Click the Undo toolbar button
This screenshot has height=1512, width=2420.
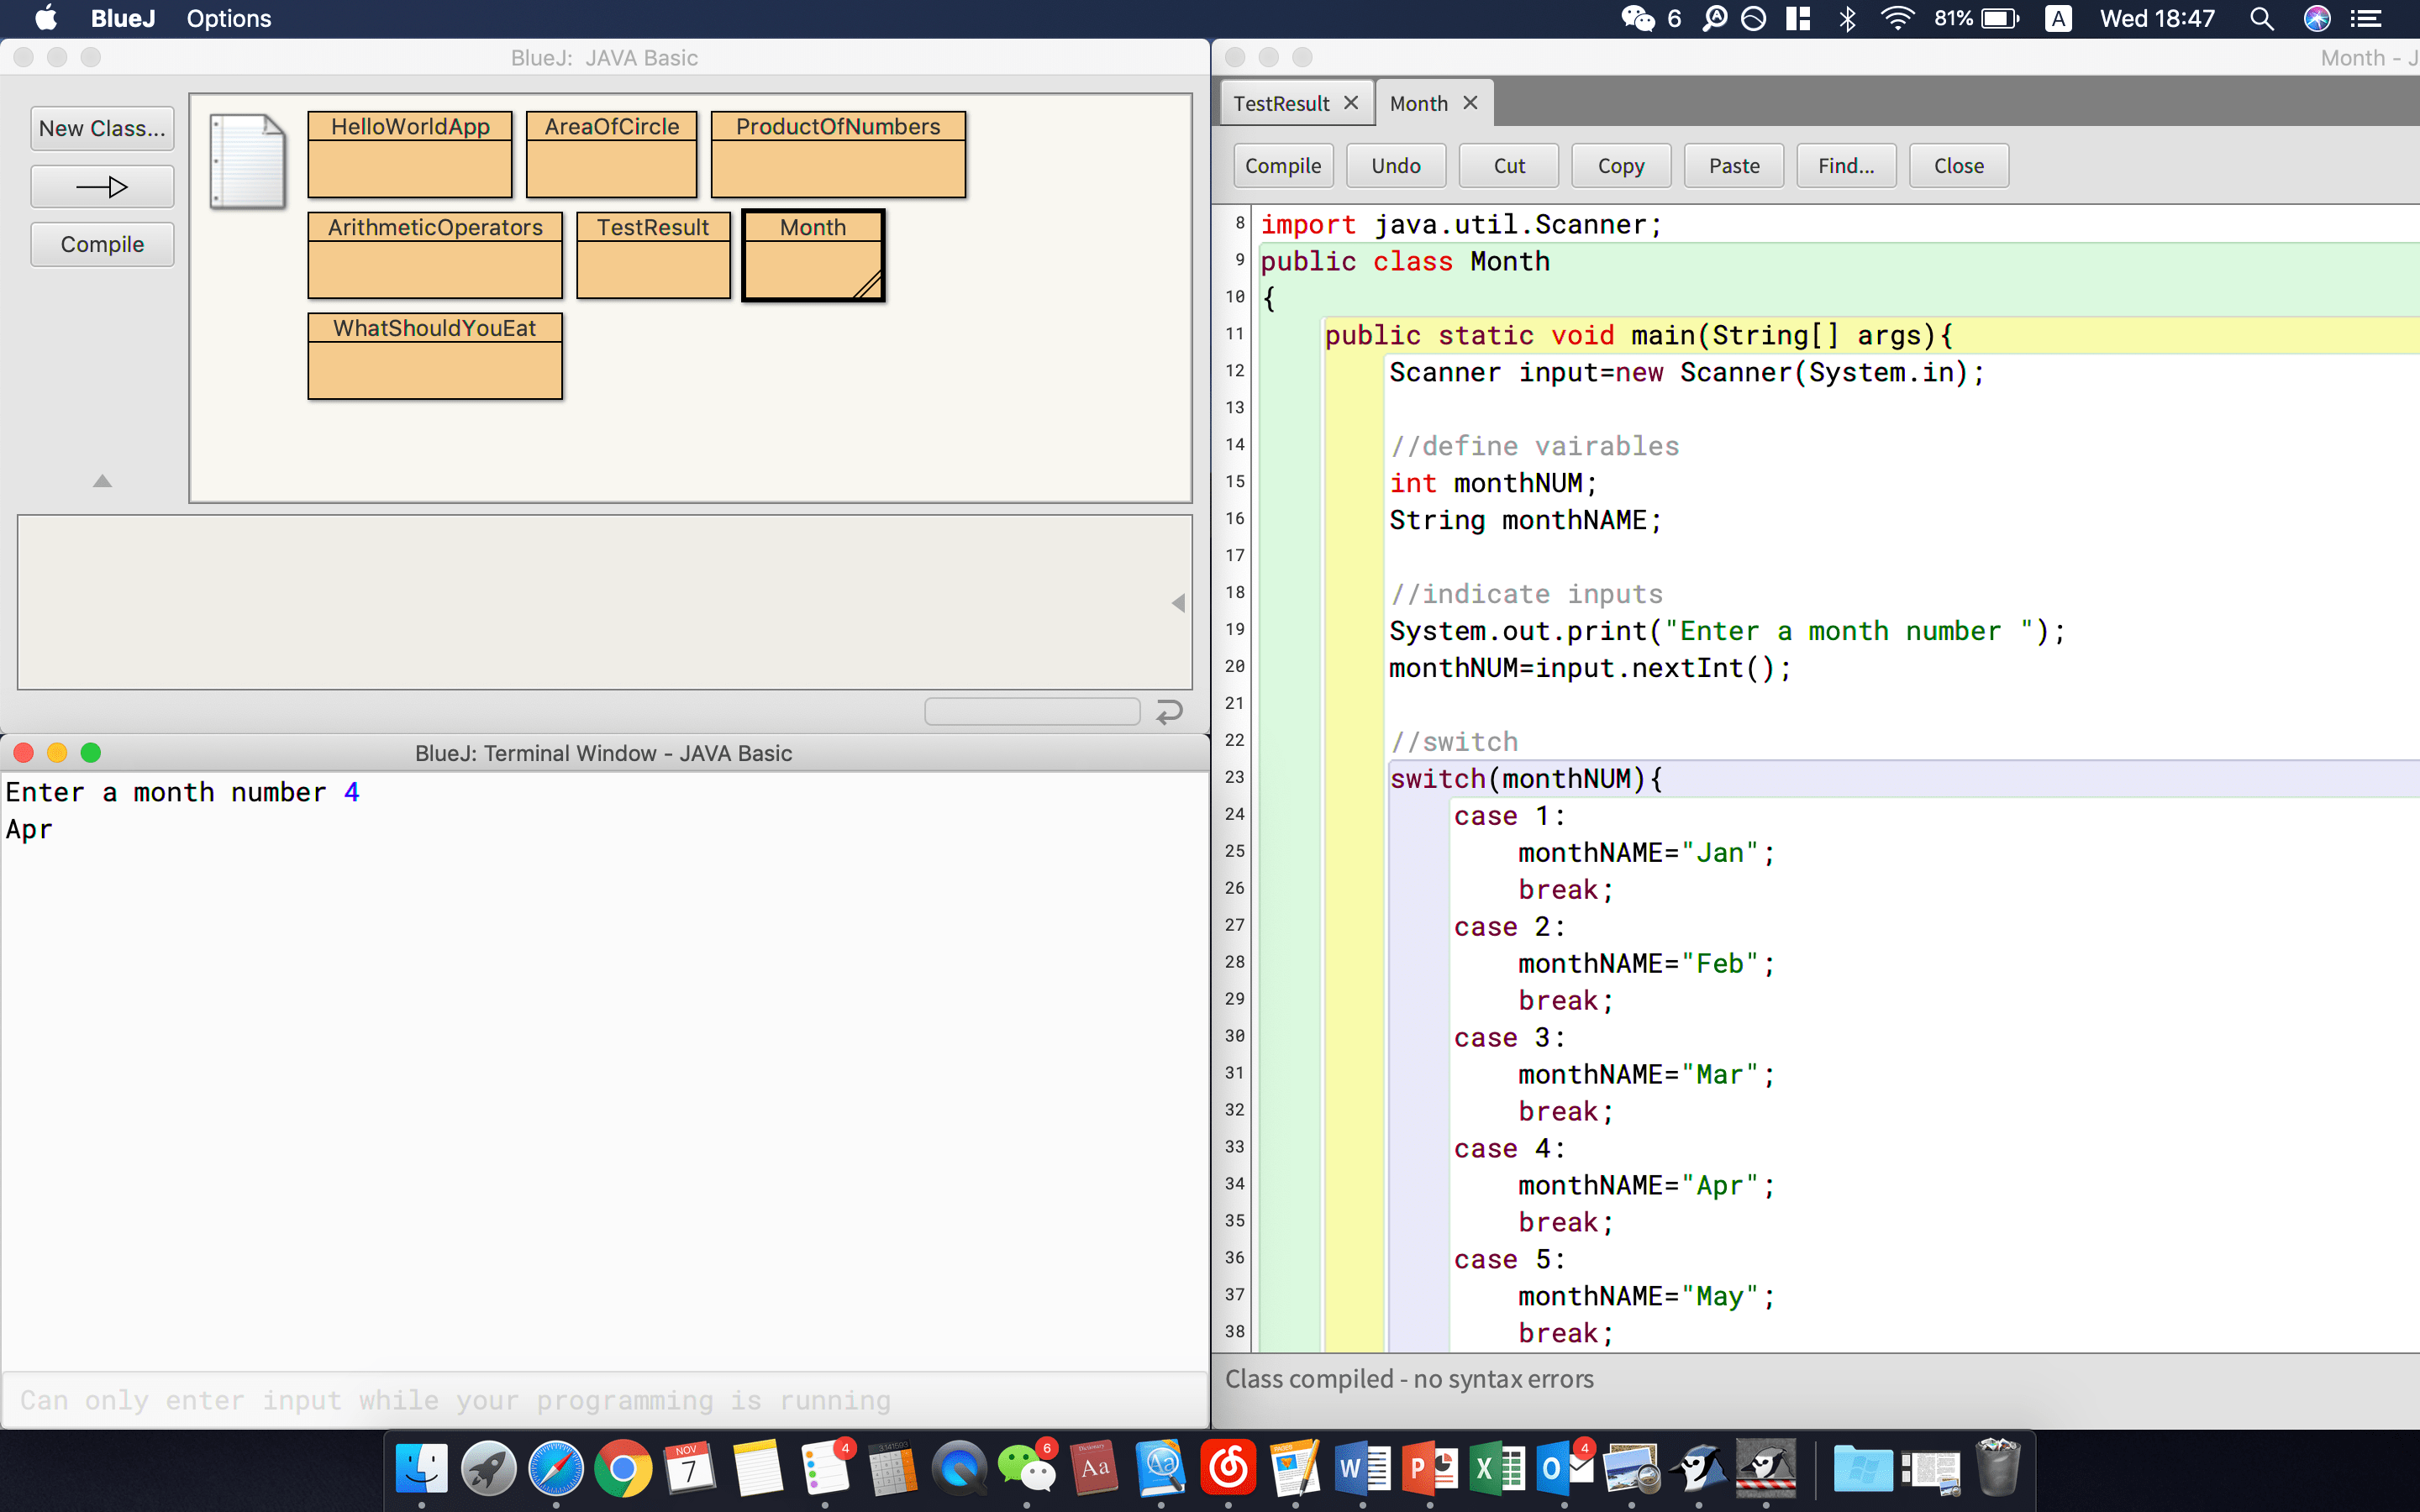1395,166
